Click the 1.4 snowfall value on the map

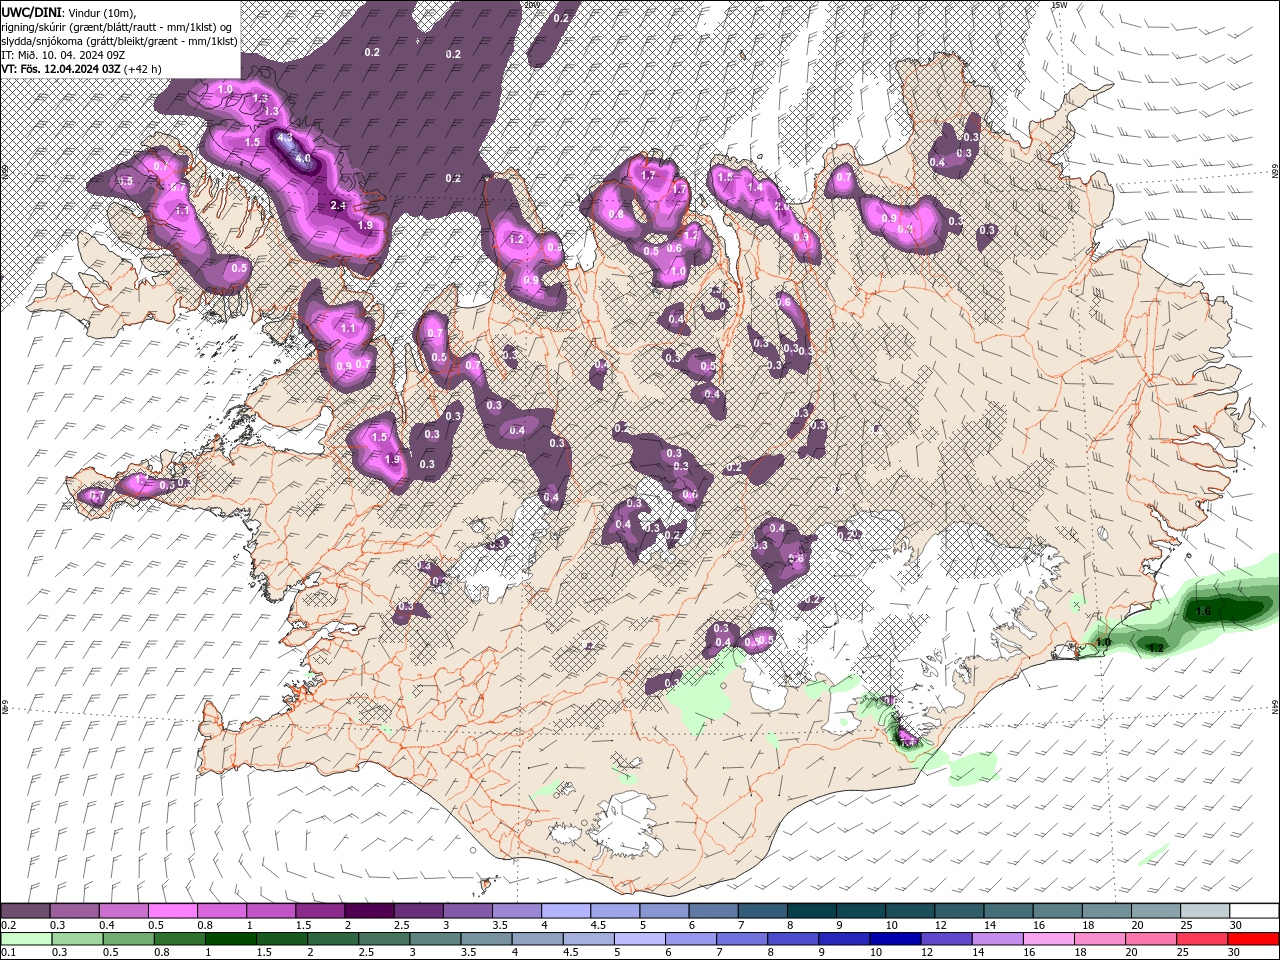click(755, 187)
